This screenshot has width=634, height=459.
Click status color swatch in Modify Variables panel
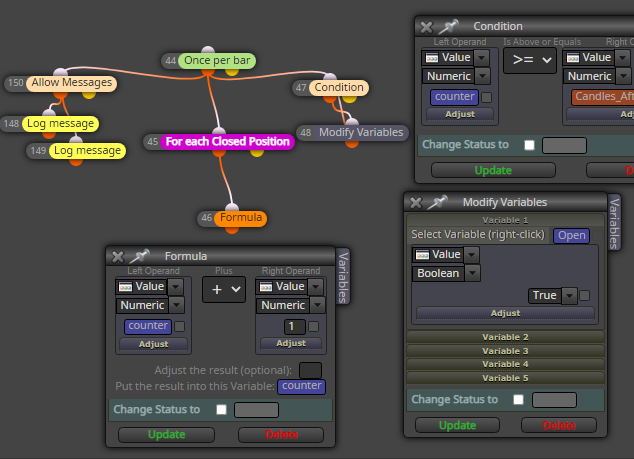(x=554, y=400)
